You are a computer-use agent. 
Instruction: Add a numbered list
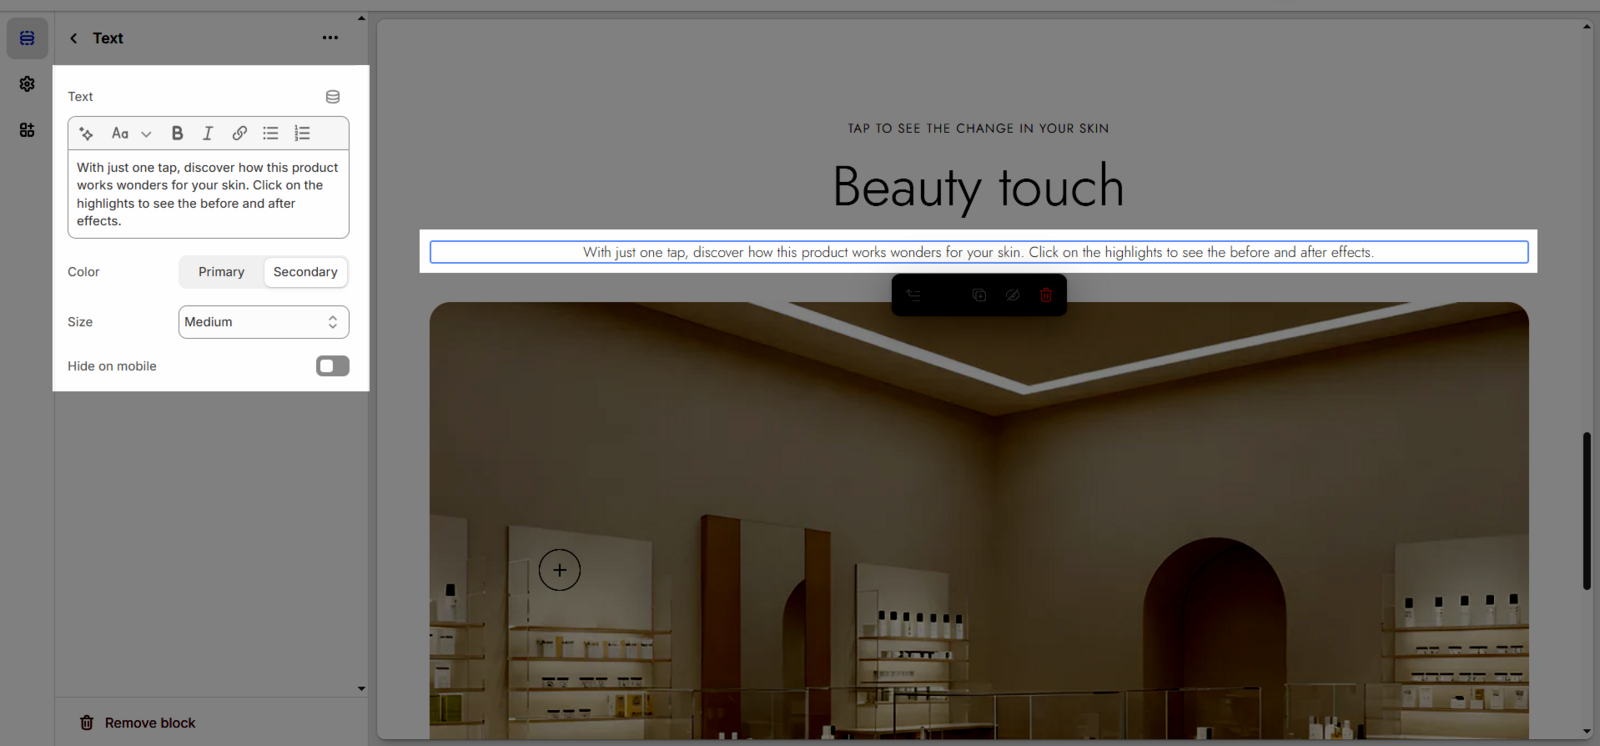tap(302, 133)
